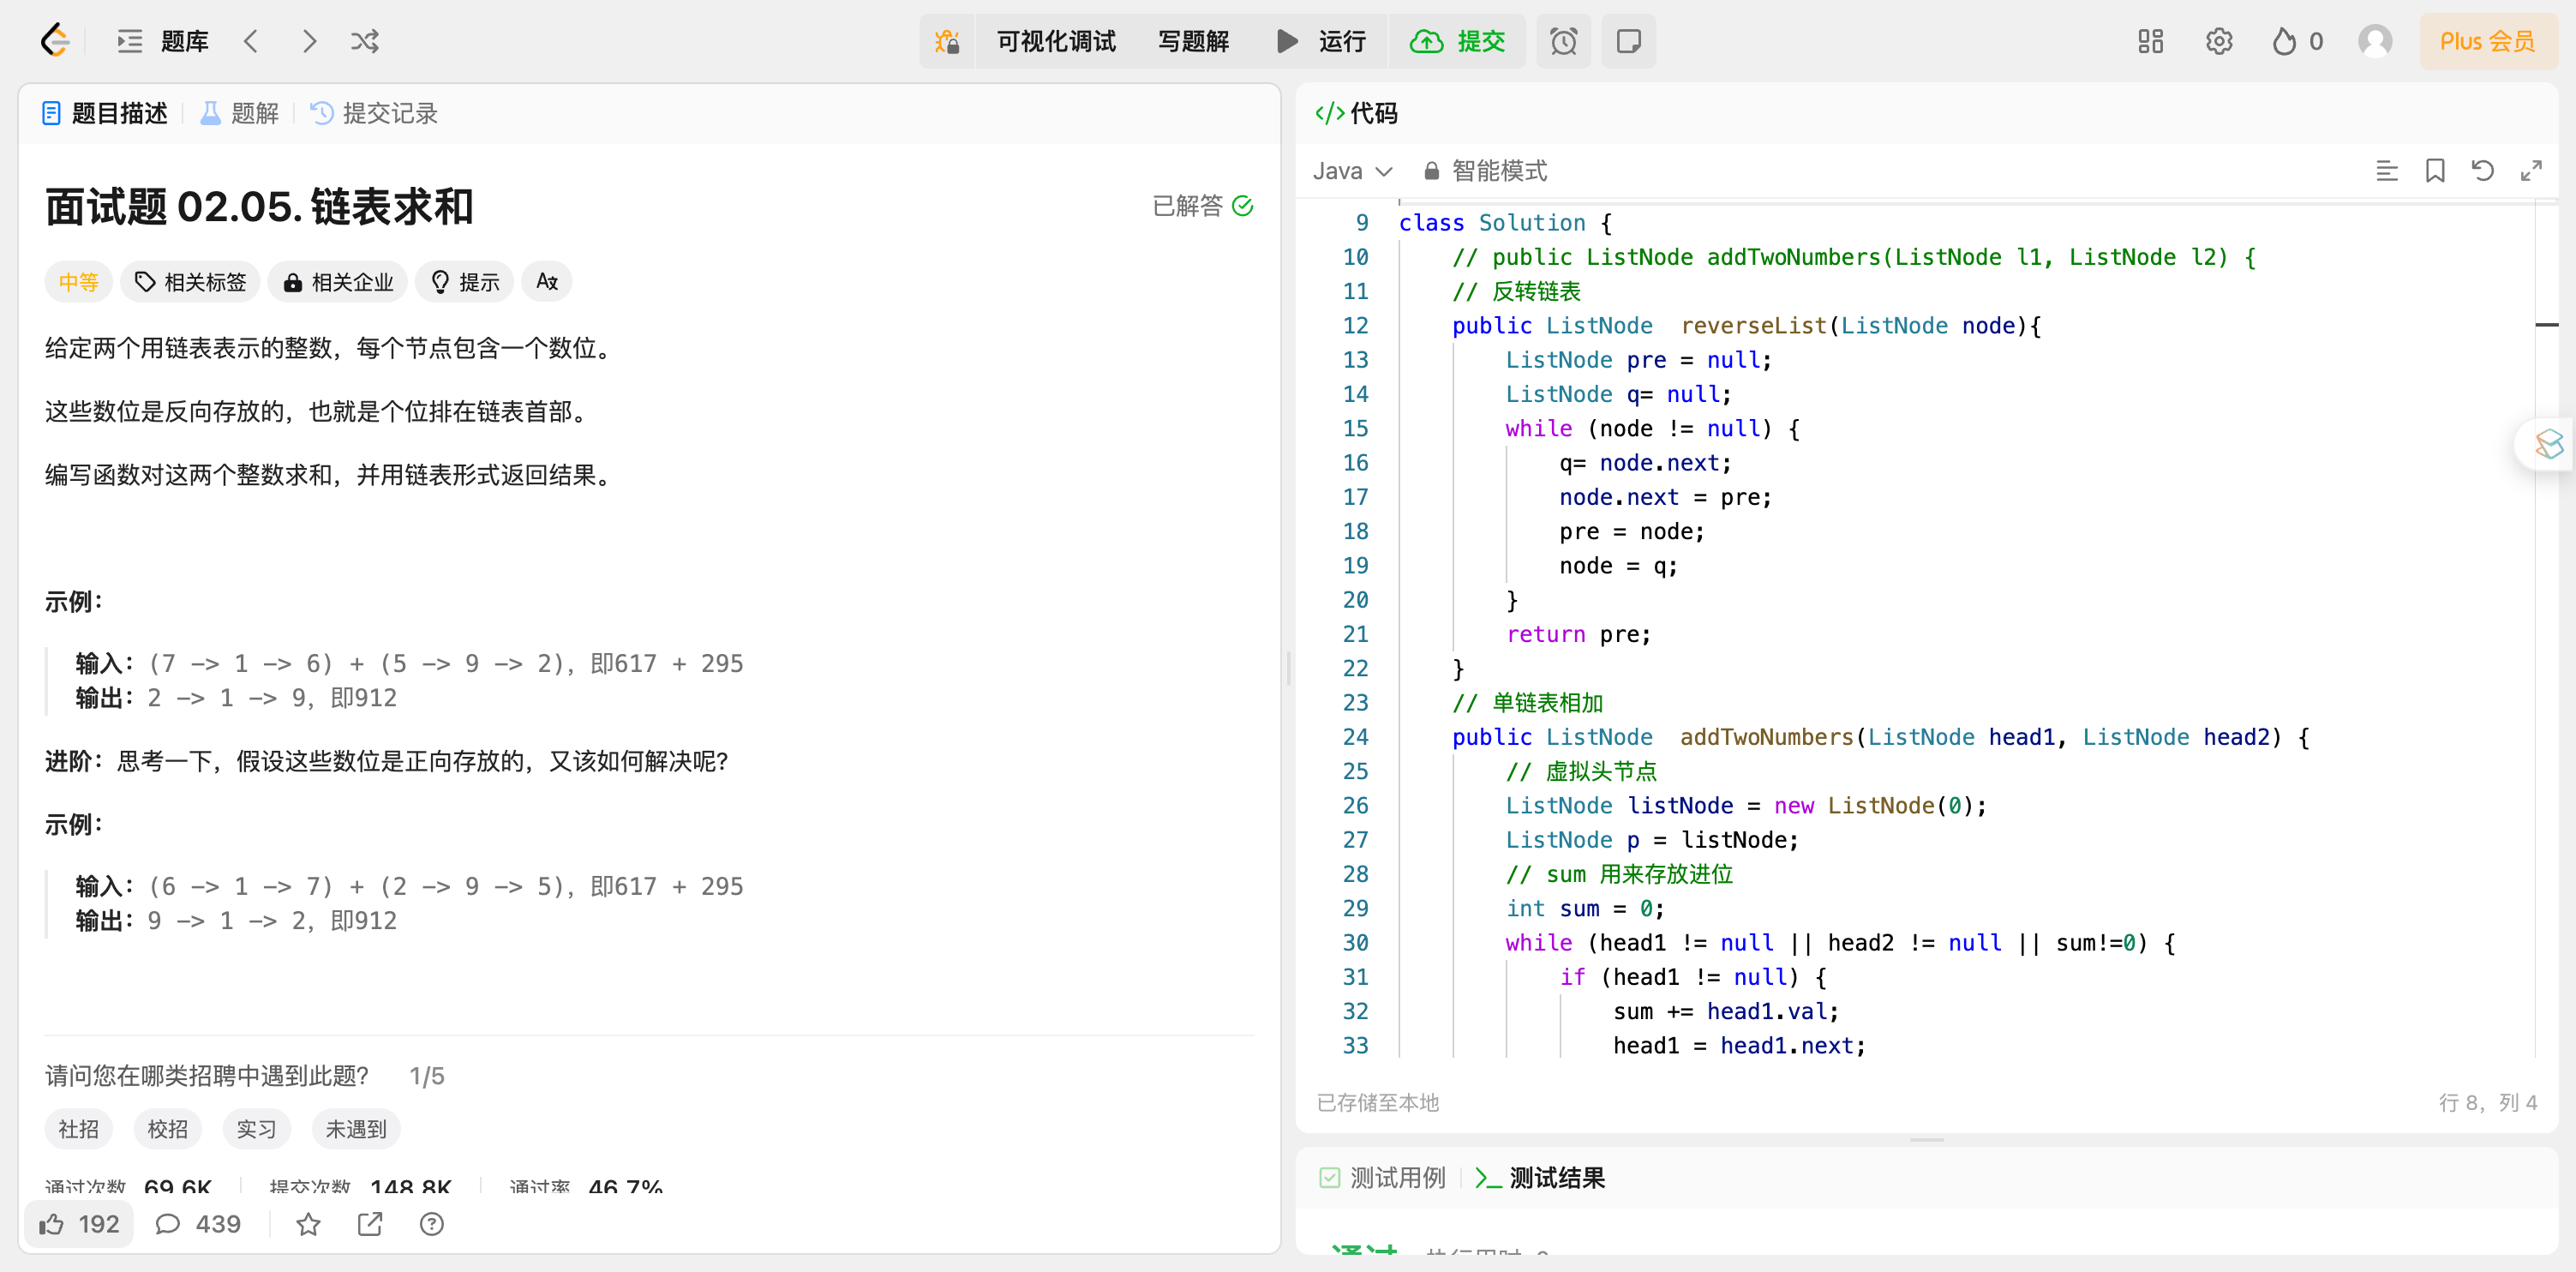The width and height of the screenshot is (2576, 1272).
Task: Click code line 'return pre;'
Action: [1578, 634]
